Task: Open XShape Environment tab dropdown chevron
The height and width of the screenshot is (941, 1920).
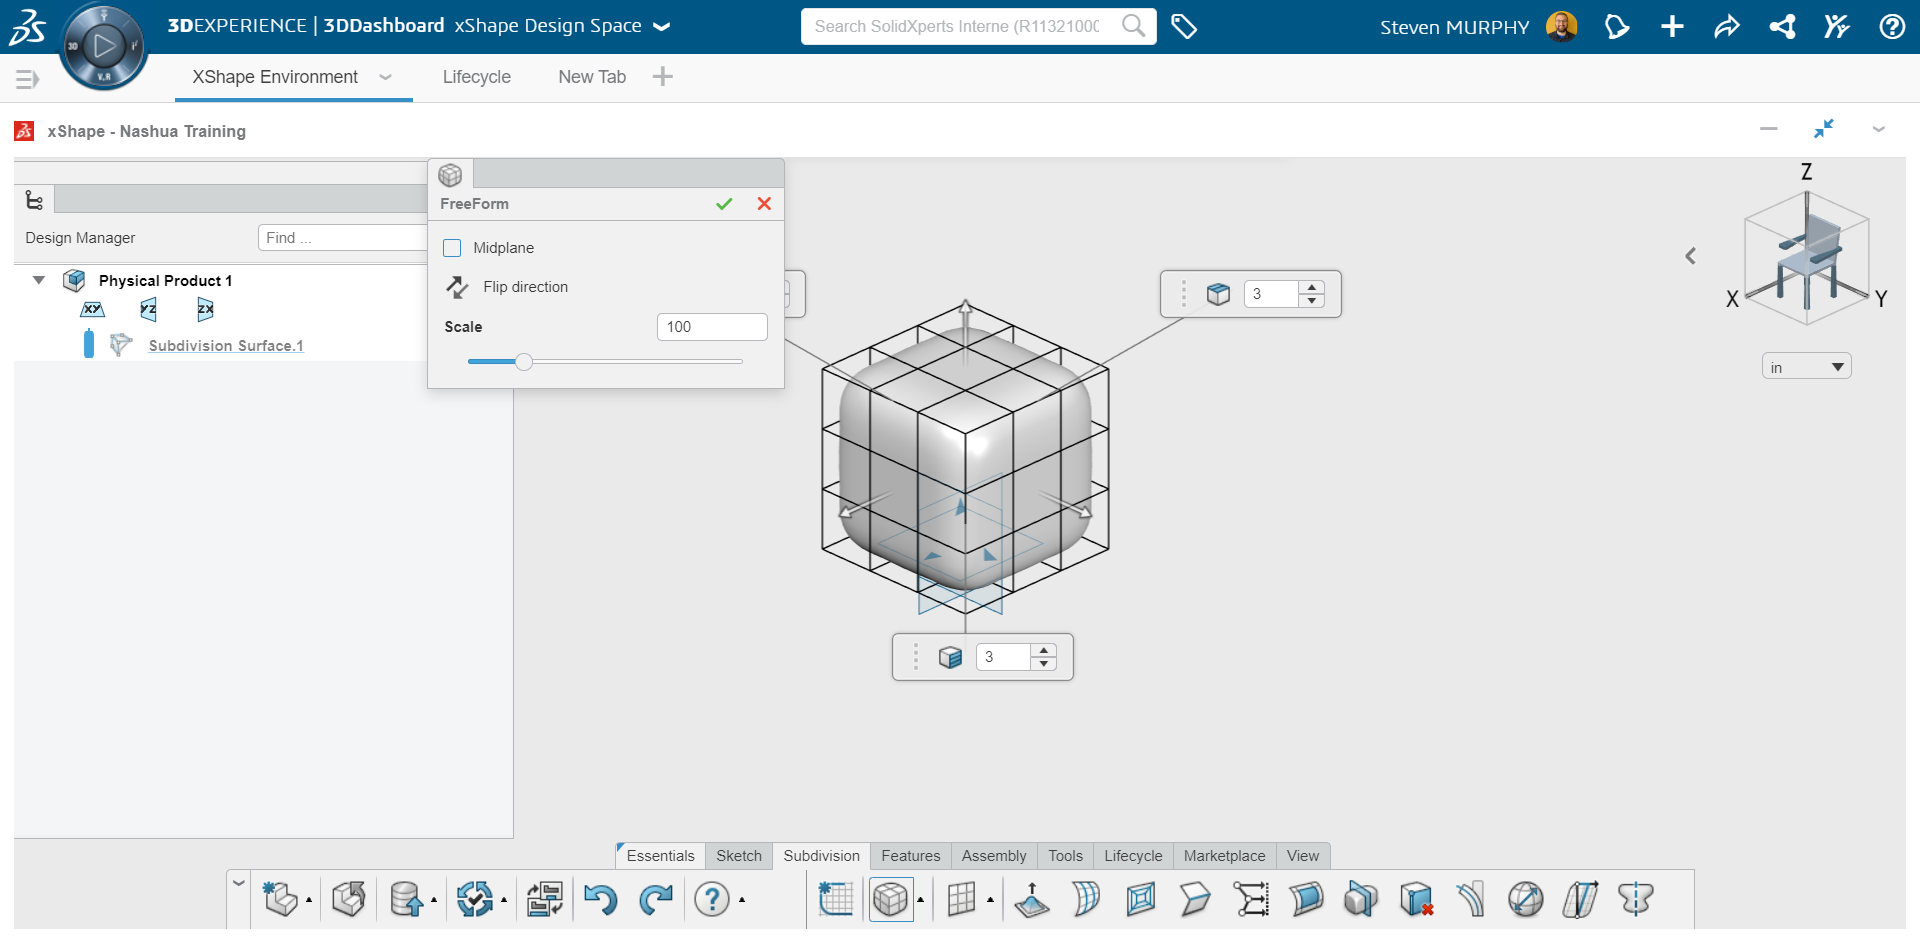Action: (385, 77)
